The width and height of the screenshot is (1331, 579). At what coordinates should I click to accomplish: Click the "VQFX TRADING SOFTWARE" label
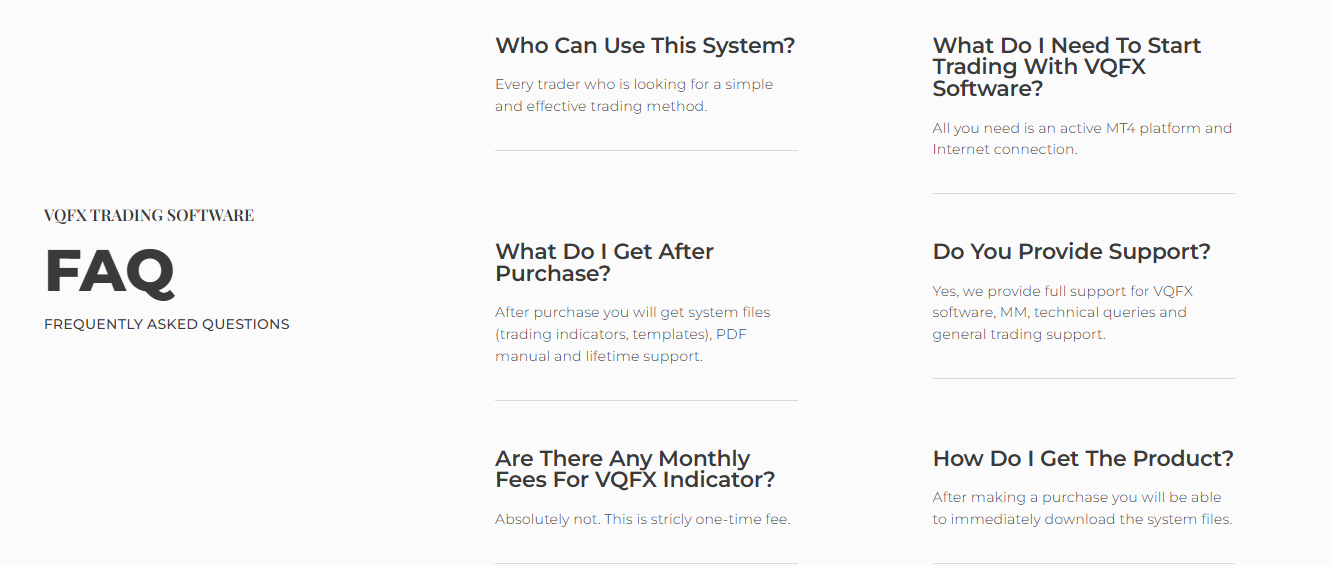click(x=149, y=216)
